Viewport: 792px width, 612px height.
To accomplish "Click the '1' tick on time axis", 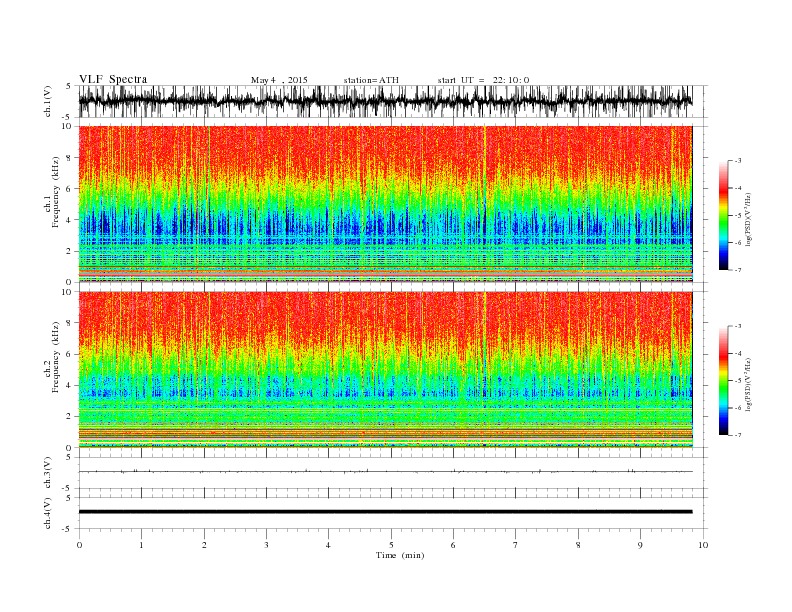I will point(141,545).
